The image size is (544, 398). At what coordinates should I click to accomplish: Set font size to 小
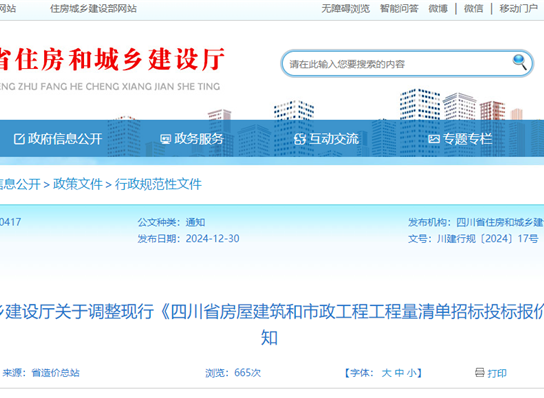click(x=411, y=373)
